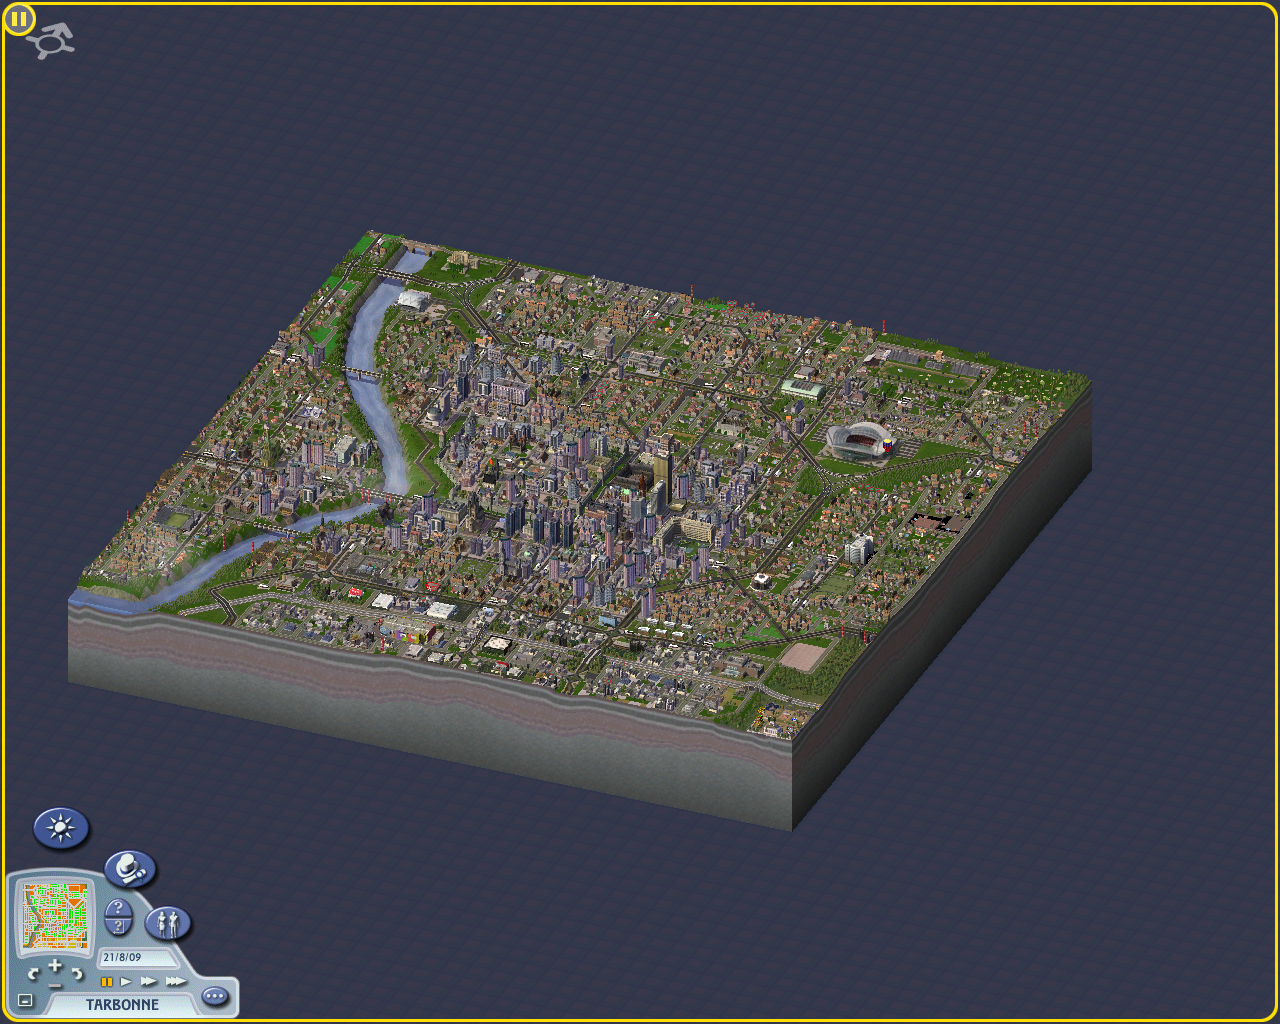Set simulation to triple-arrow fastest speed
The height and width of the screenshot is (1024, 1280).
[x=175, y=982]
